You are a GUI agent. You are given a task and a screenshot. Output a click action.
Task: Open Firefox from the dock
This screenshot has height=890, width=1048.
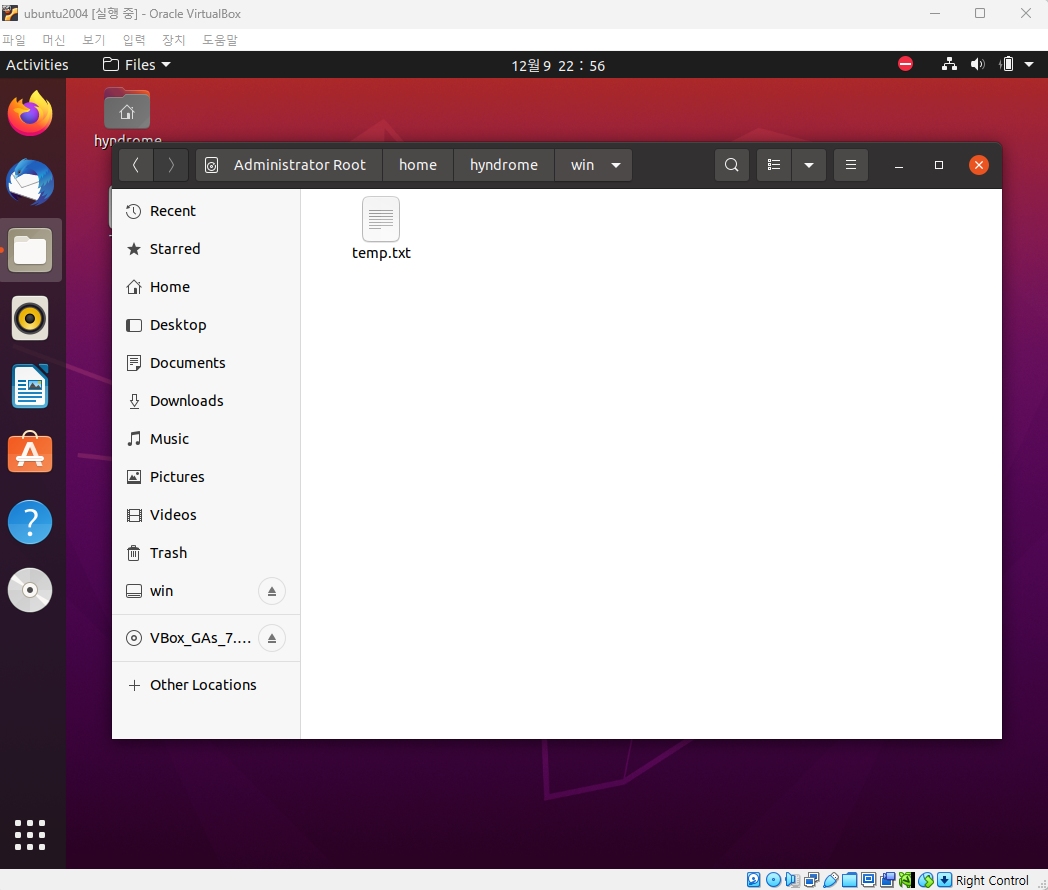click(x=30, y=114)
